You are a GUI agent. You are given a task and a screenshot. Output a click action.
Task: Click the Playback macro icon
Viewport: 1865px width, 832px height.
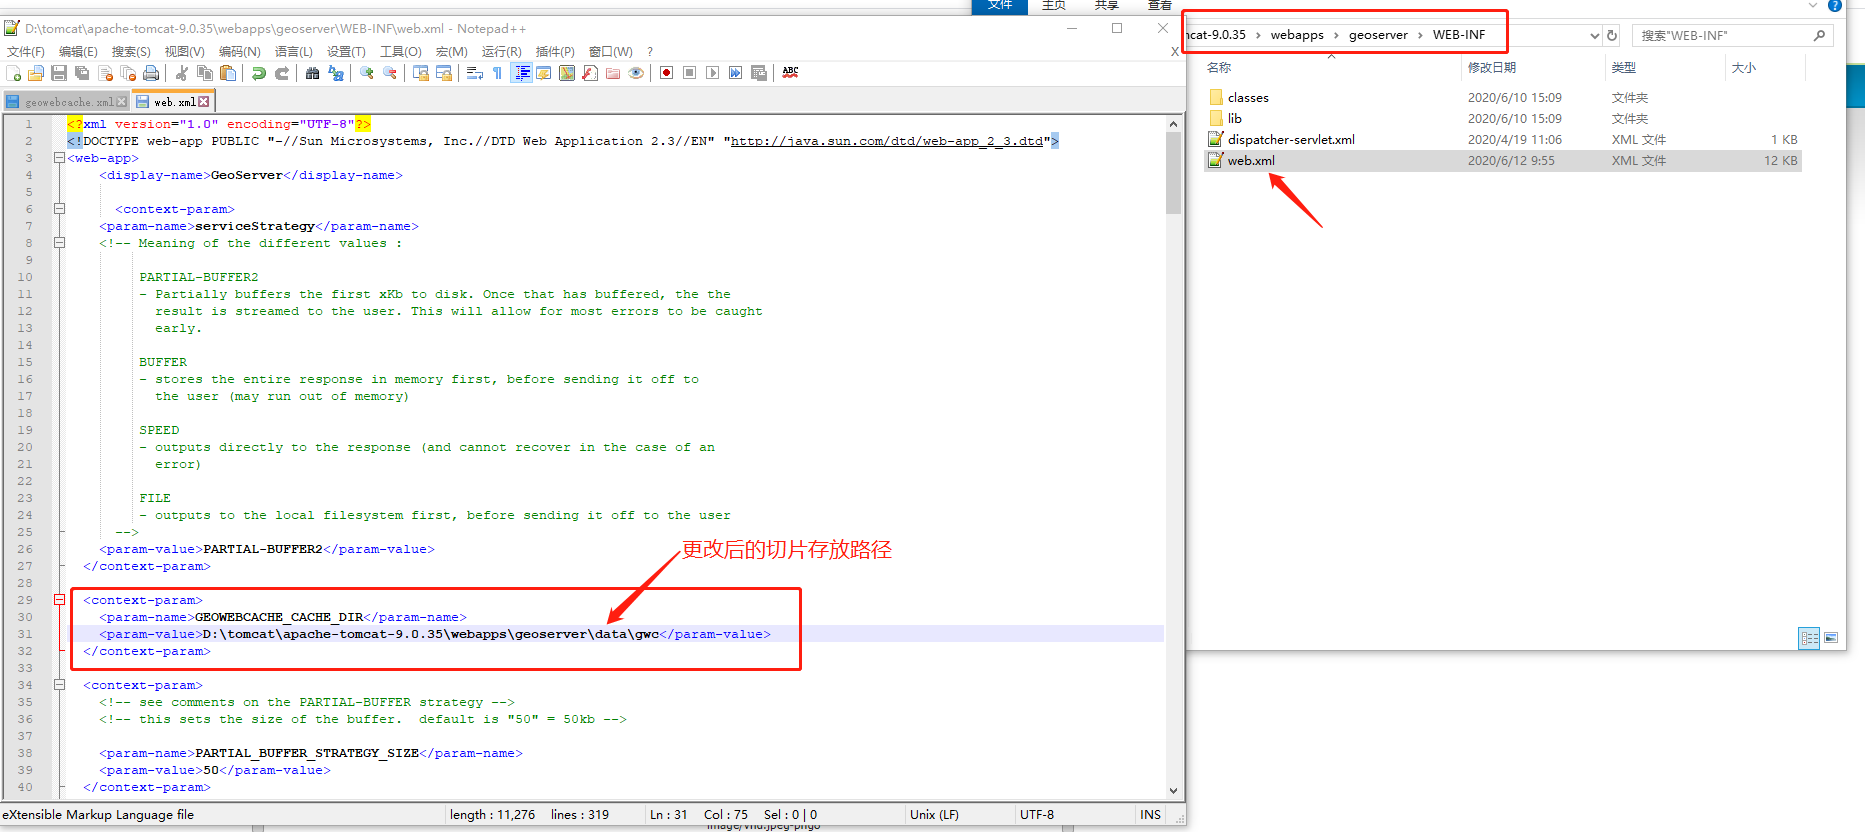click(713, 73)
